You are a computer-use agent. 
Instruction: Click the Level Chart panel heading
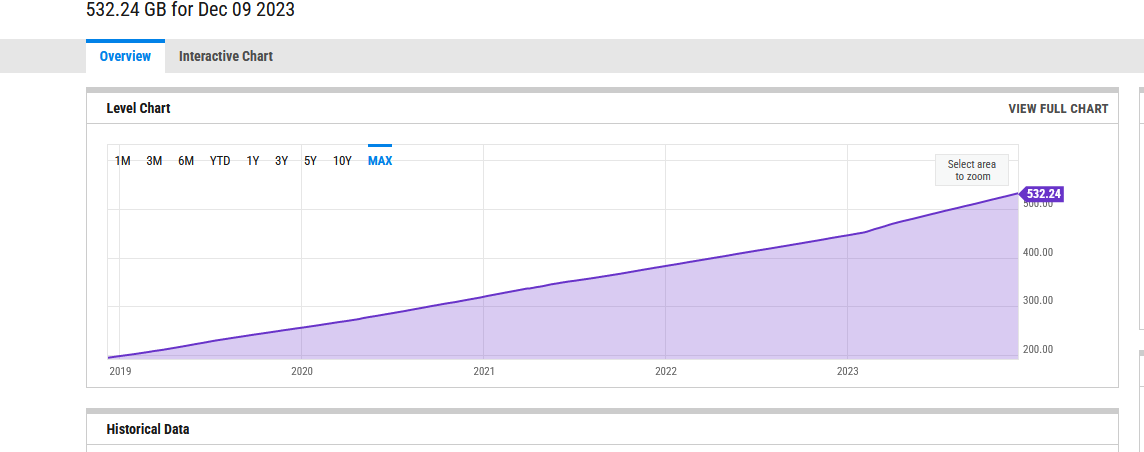[138, 108]
